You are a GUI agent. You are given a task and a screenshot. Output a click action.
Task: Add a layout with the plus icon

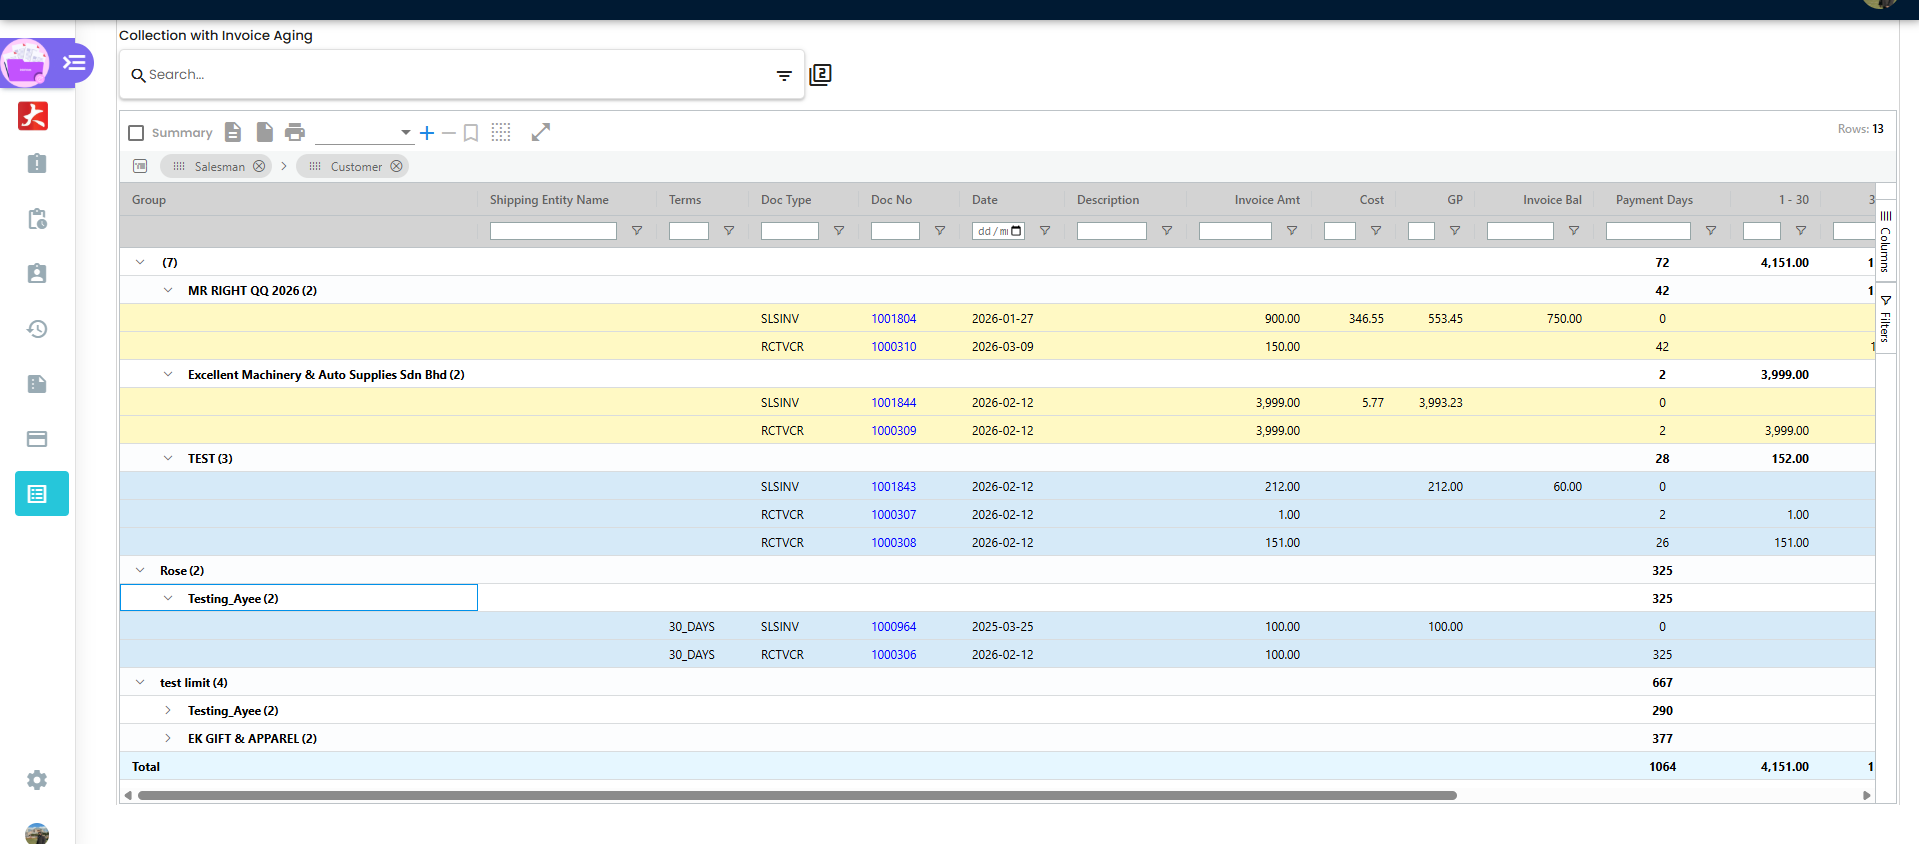427,133
